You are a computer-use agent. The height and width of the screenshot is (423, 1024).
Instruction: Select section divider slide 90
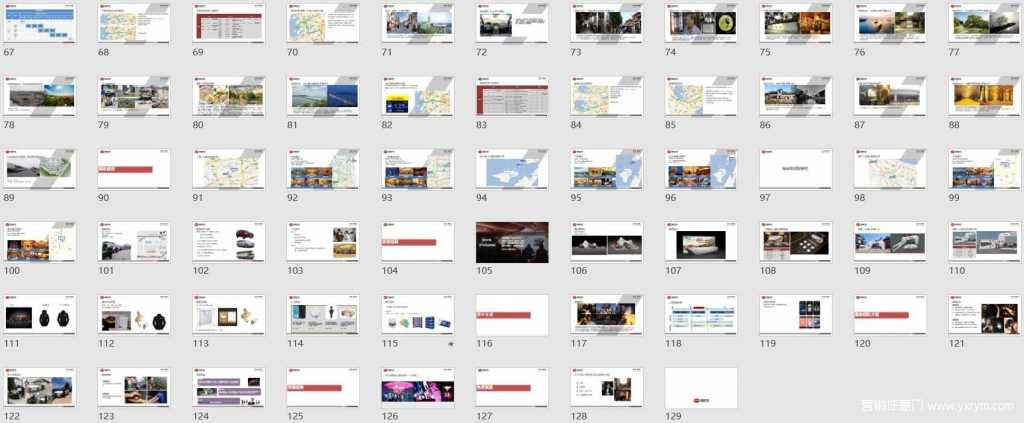134,169
